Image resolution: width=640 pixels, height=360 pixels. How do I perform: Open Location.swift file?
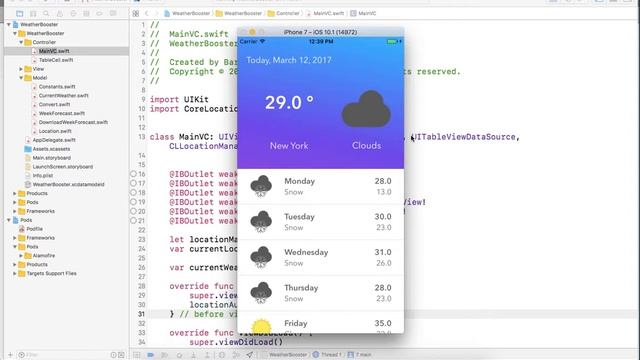(x=55, y=131)
